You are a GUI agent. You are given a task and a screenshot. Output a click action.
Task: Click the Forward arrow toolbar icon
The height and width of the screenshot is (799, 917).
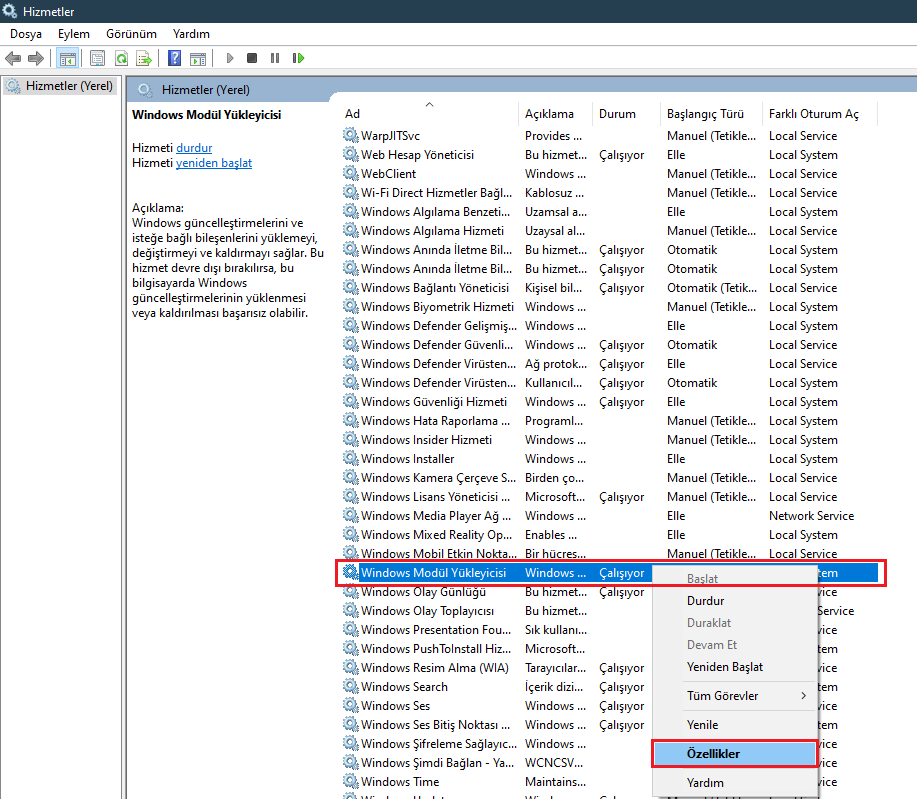click(x=36, y=58)
